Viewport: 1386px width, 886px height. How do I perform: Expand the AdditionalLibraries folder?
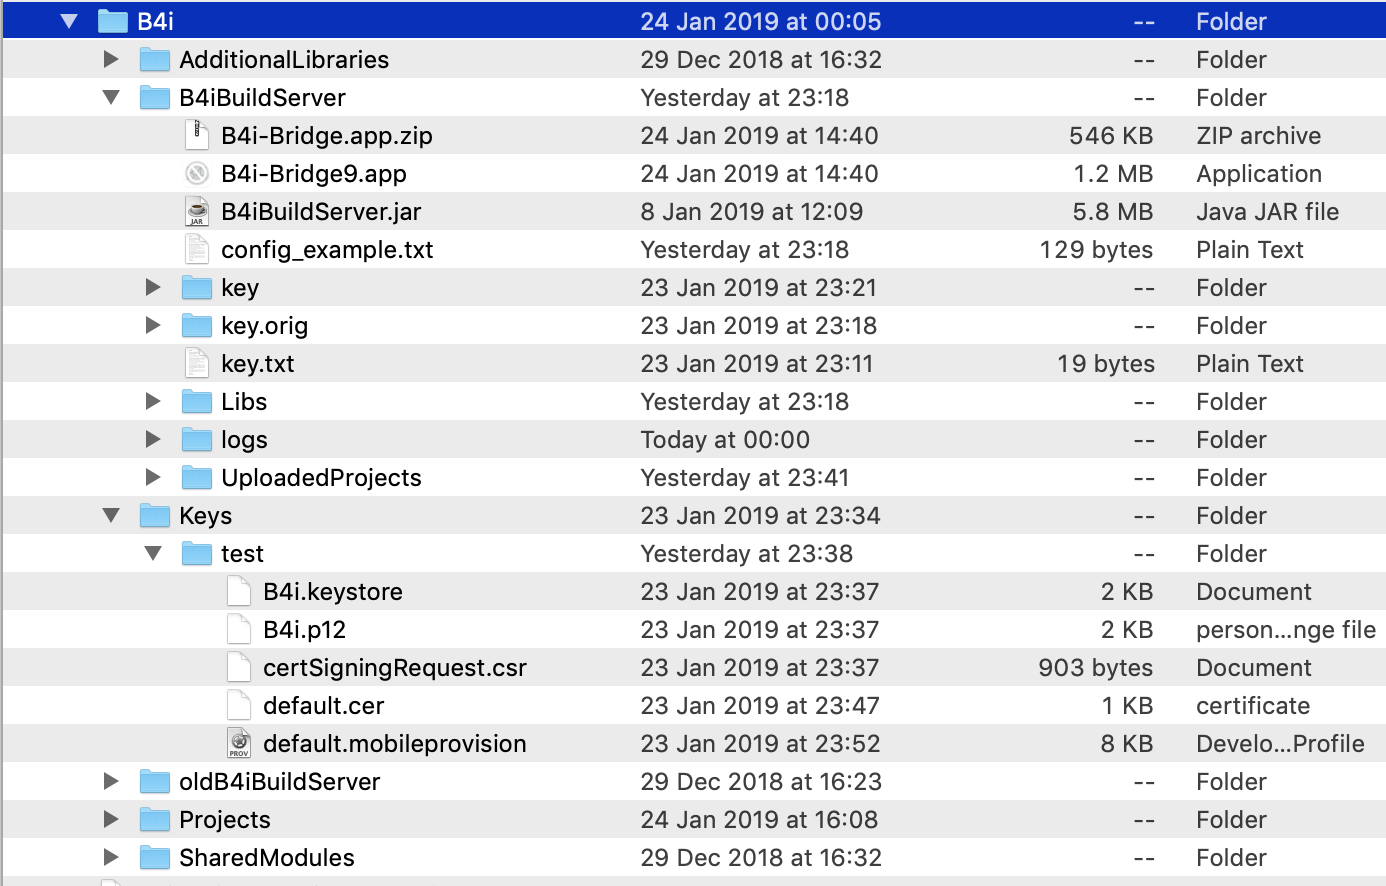click(111, 60)
